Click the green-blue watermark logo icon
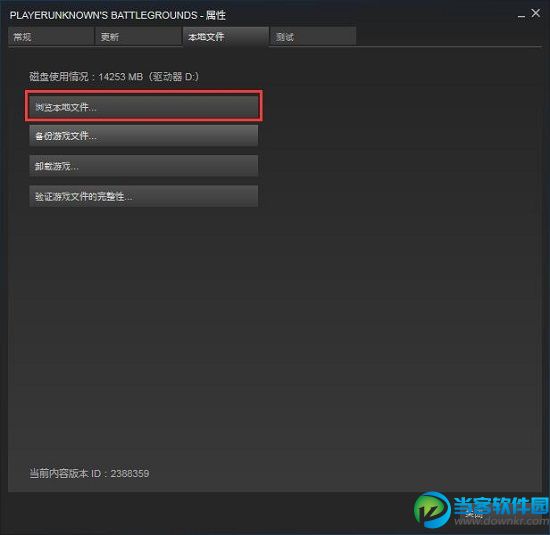 (x=432, y=509)
